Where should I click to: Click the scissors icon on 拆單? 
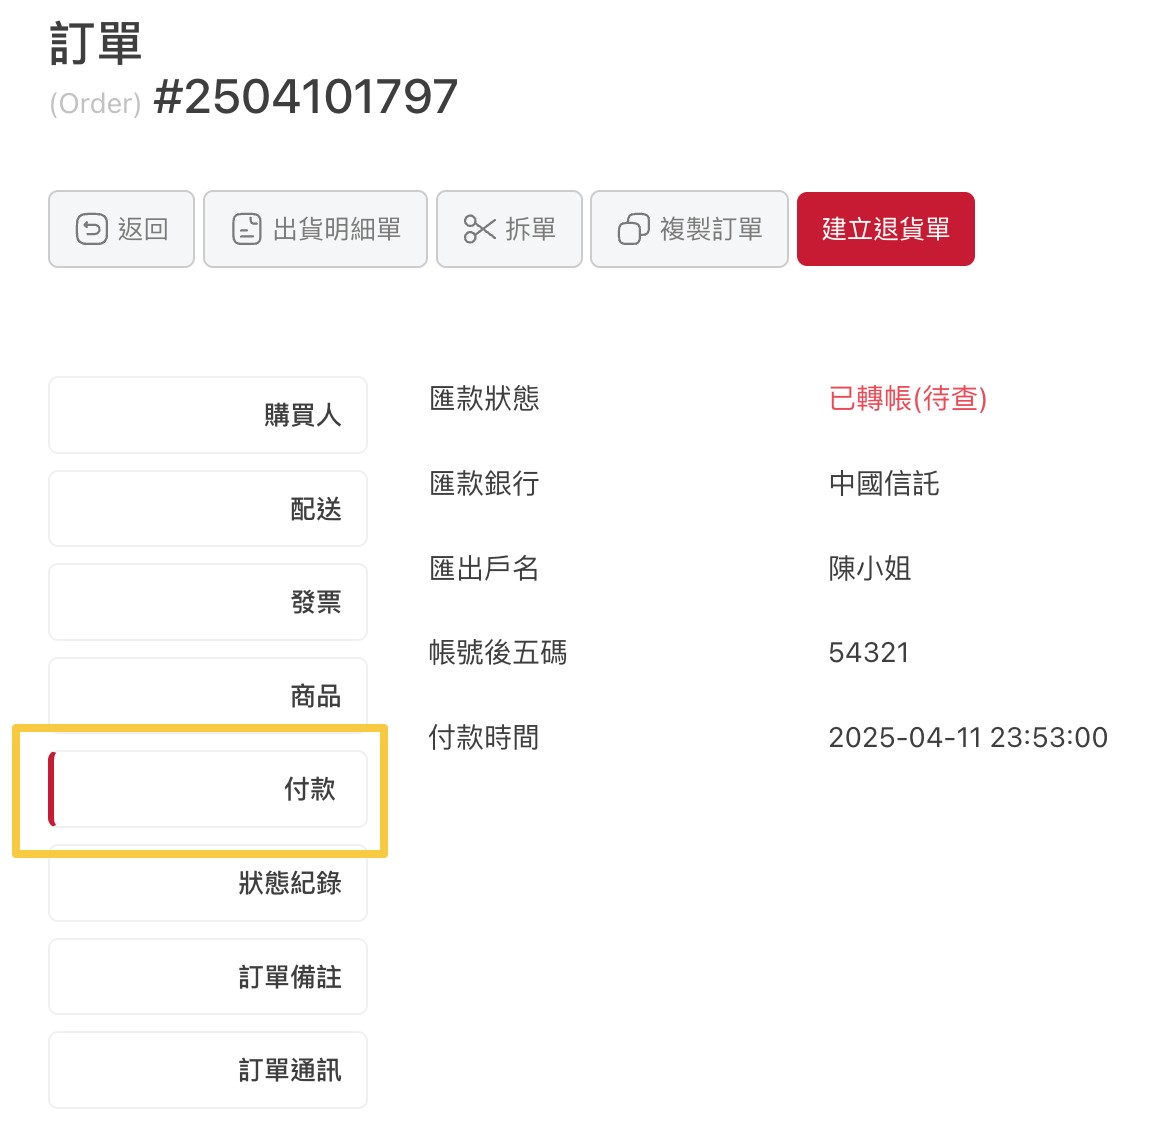coord(479,229)
